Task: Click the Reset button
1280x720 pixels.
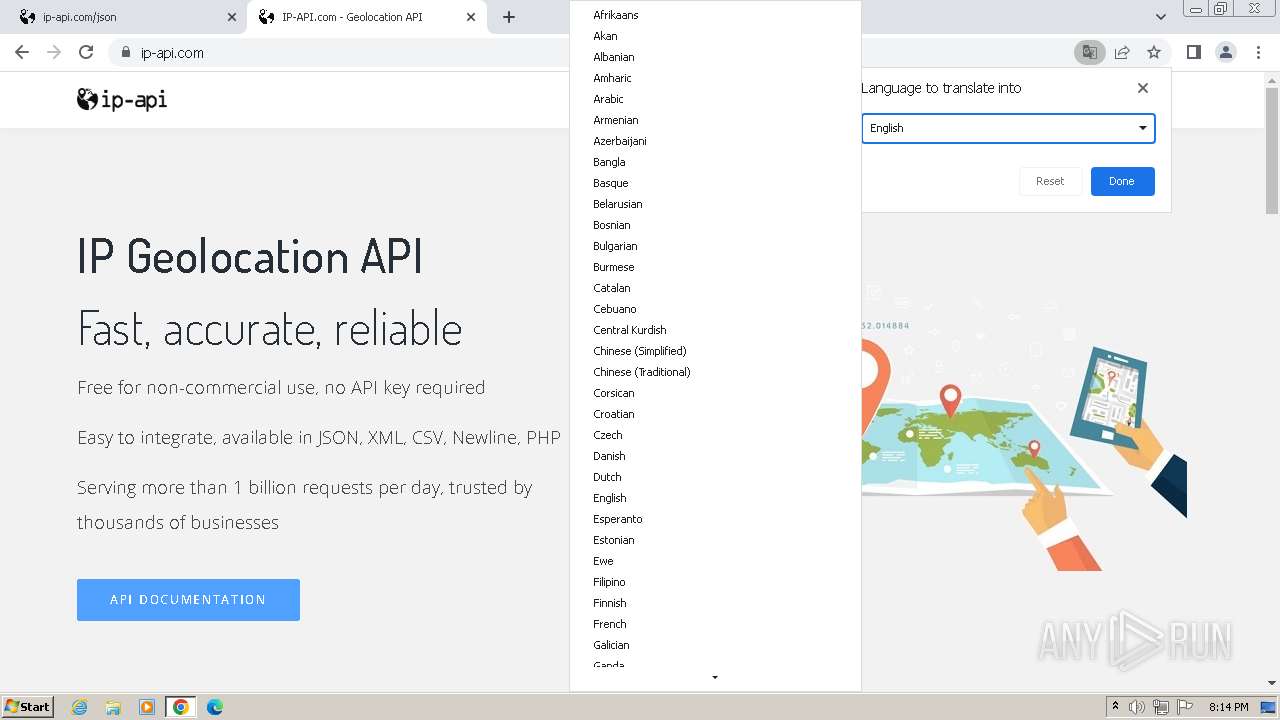Action: (1050, 181)
